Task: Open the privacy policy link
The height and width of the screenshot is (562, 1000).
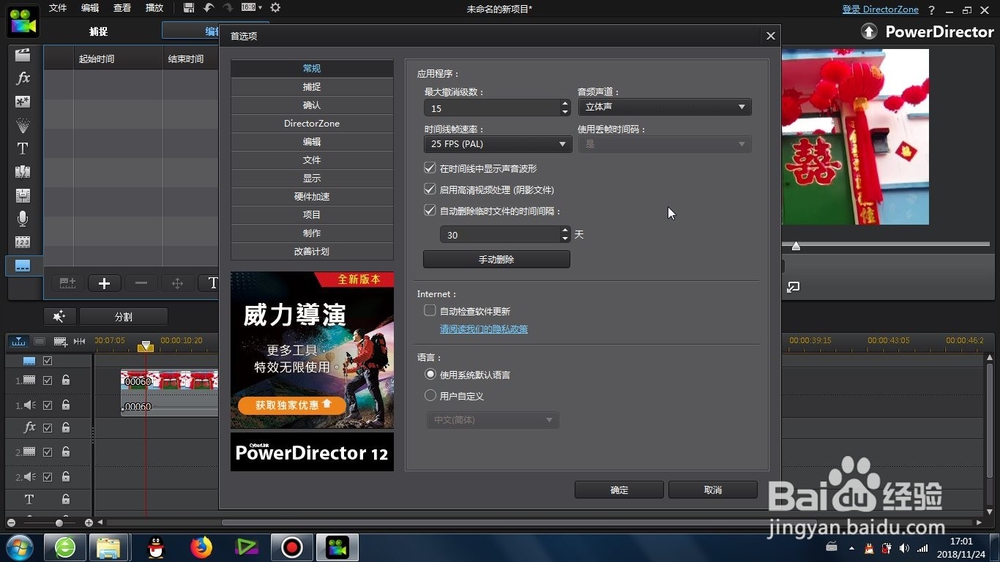Action: tap(483, 329)
